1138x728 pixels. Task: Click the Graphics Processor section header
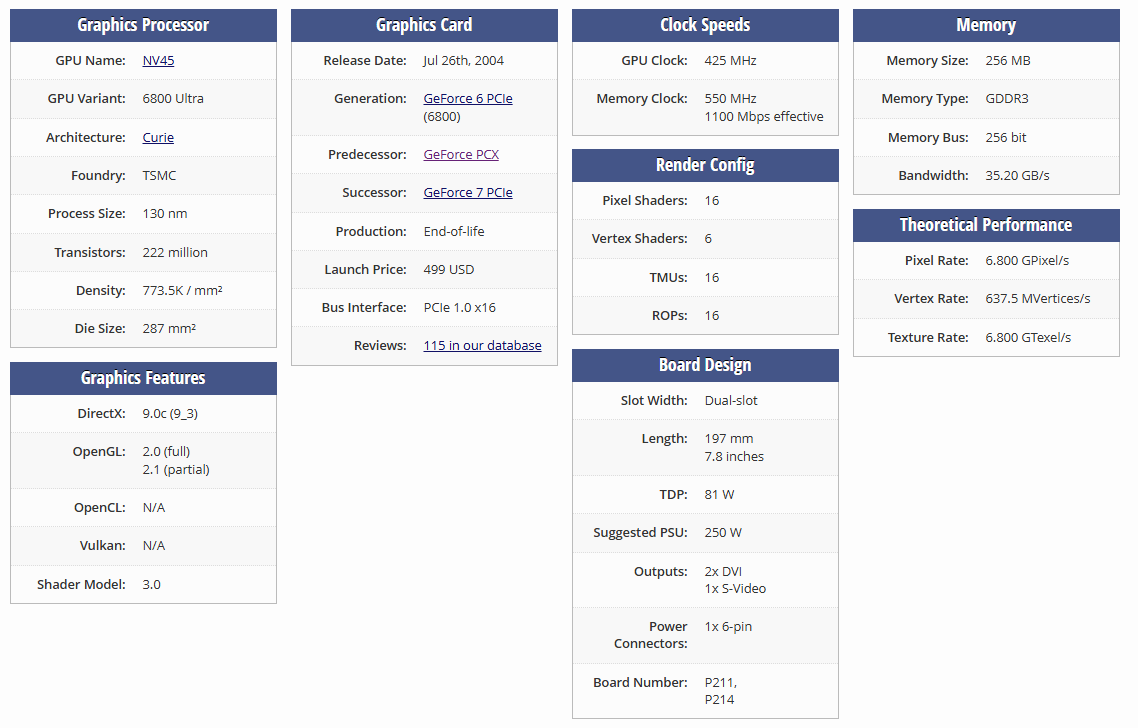(144, 25)
